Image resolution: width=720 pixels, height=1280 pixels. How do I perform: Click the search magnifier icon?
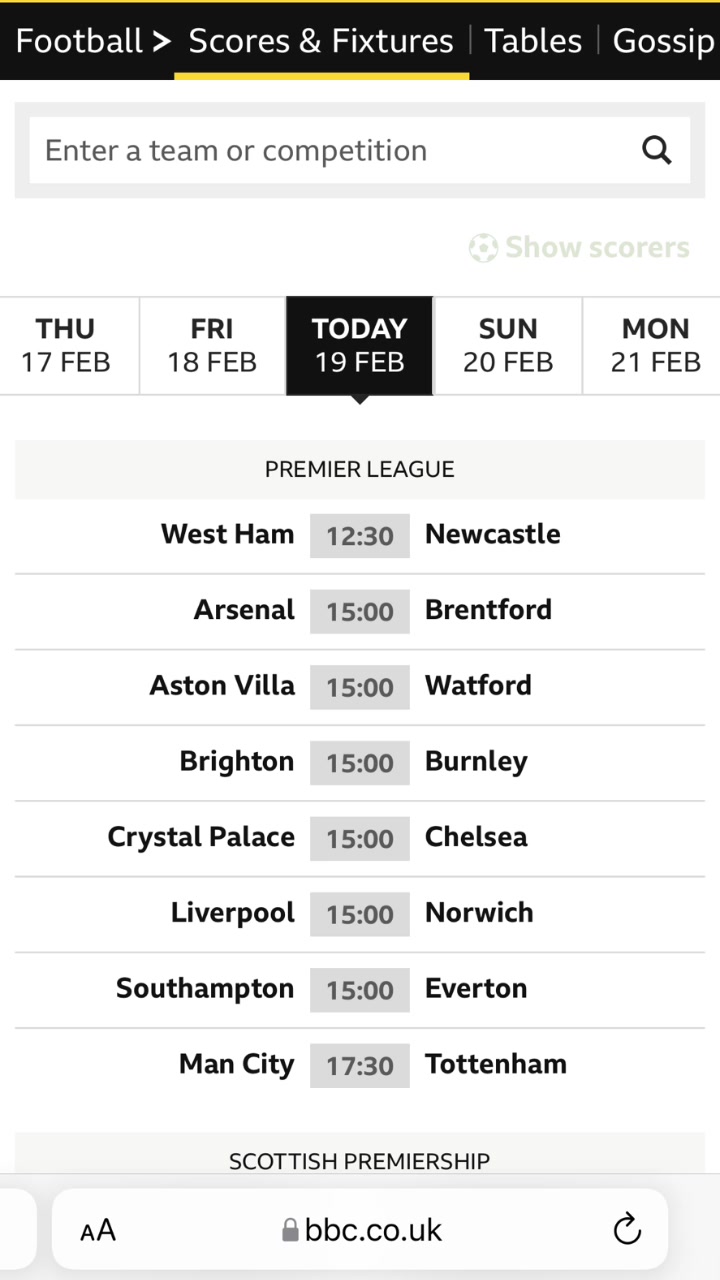point(656,150)
